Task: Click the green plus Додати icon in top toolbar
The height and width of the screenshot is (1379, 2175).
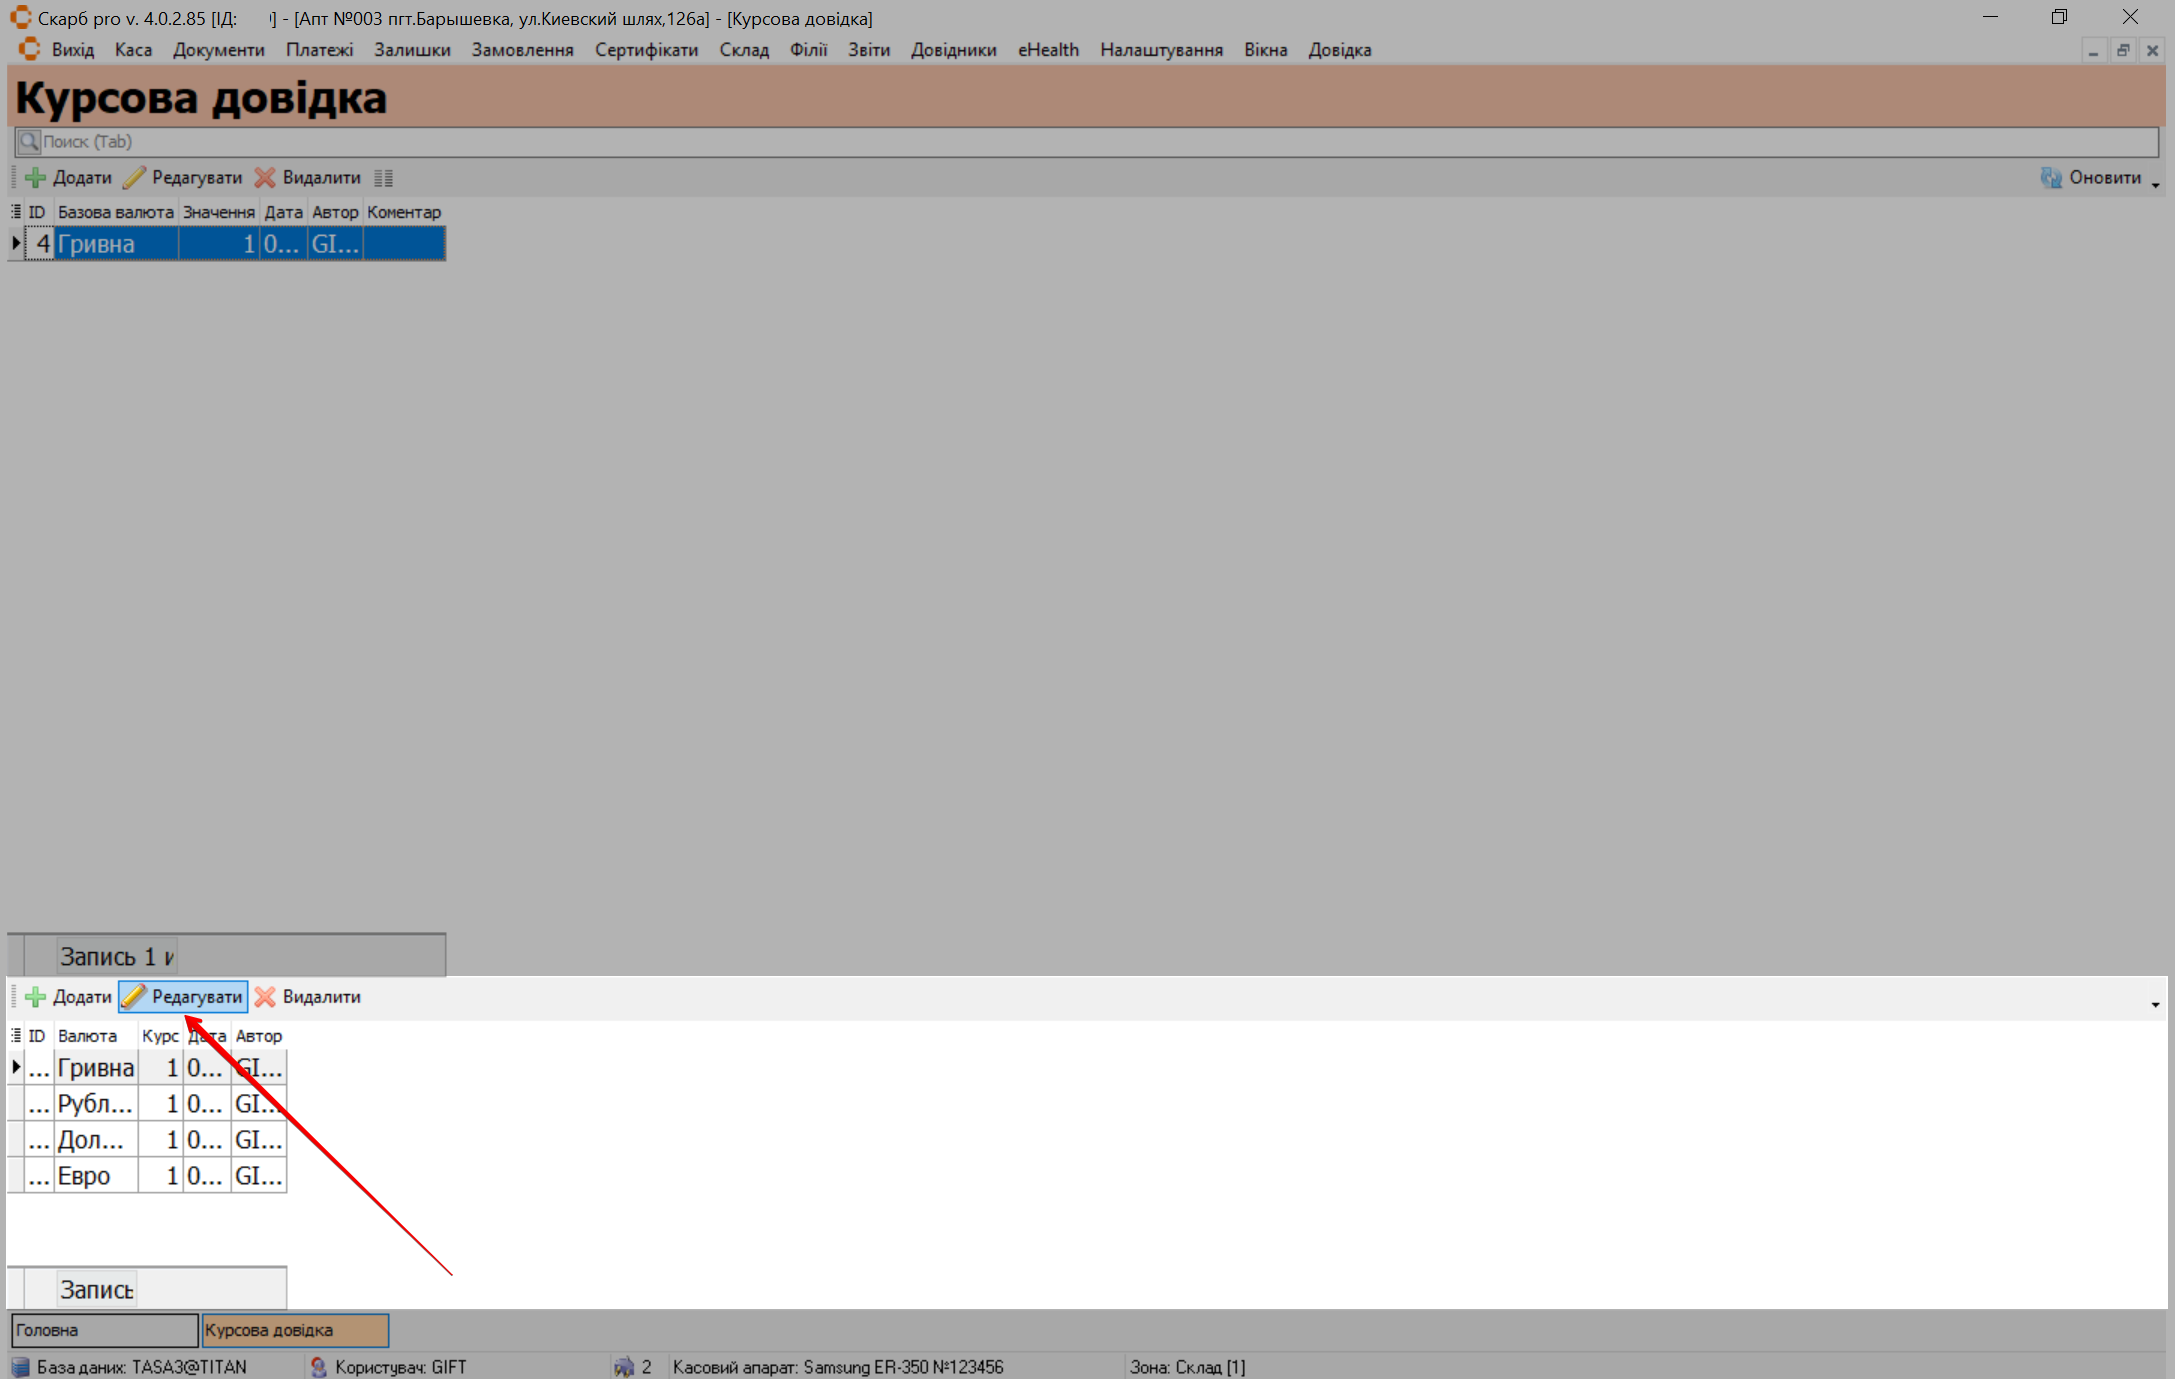Action: pyautogui.click(x=36, y=178)
